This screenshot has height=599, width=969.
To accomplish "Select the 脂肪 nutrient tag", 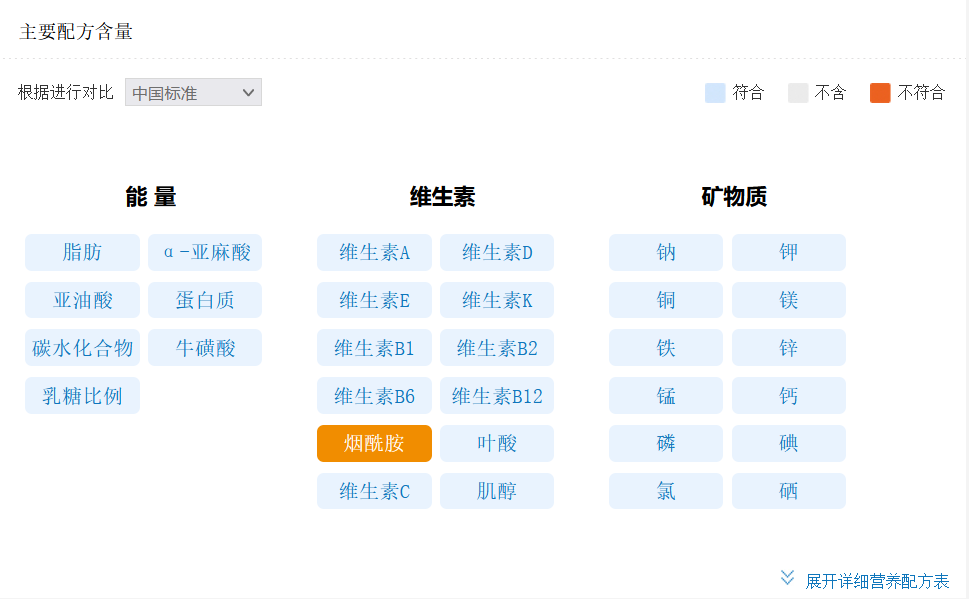I will (82, 252).
